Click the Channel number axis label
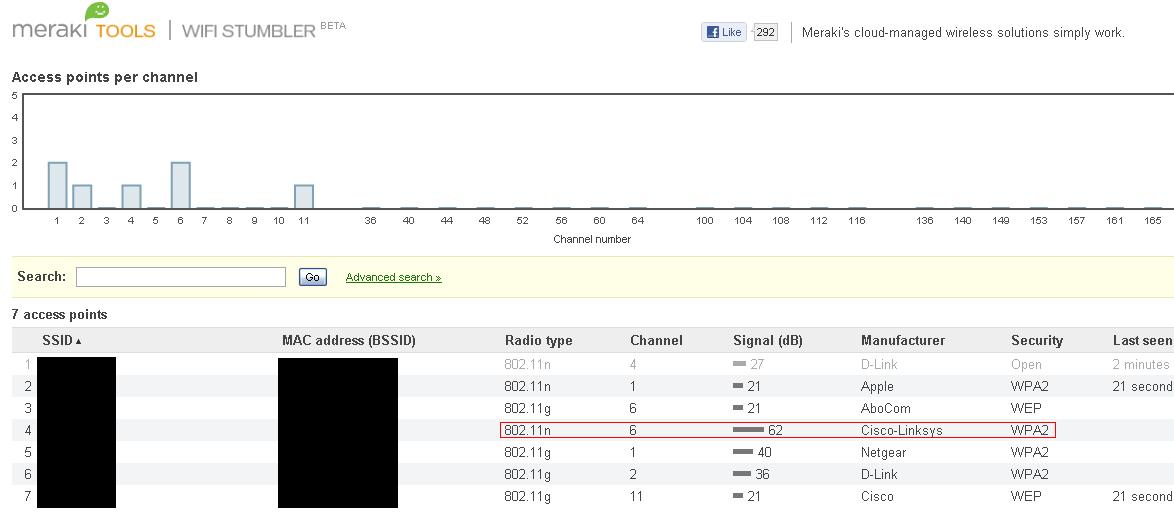 (591, 240)
